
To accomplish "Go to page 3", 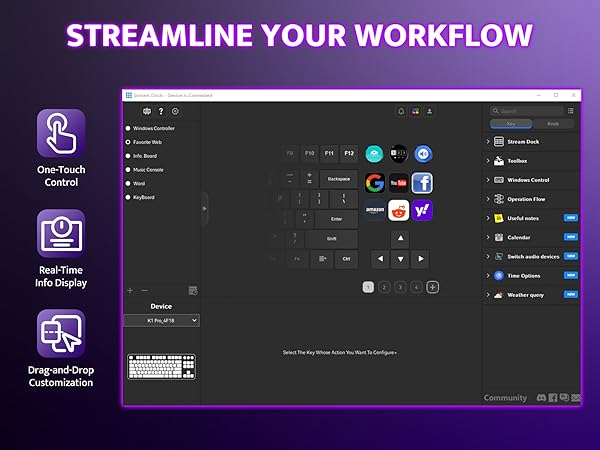I will pos(400,287).
